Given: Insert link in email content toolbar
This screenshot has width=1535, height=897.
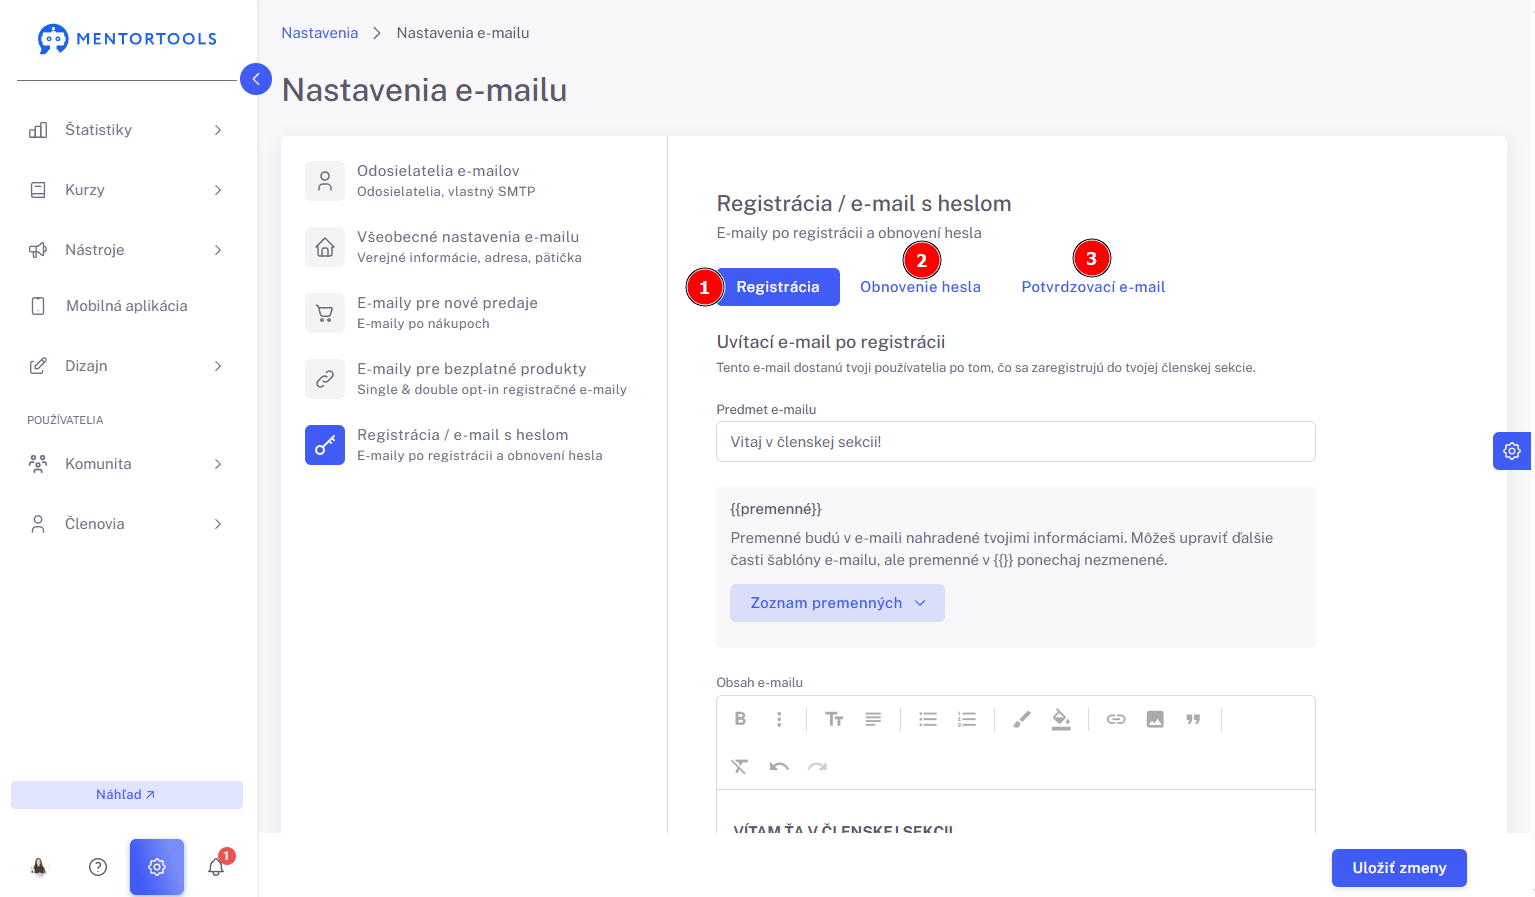Looking at the screenshot, I should point(1116,719).
